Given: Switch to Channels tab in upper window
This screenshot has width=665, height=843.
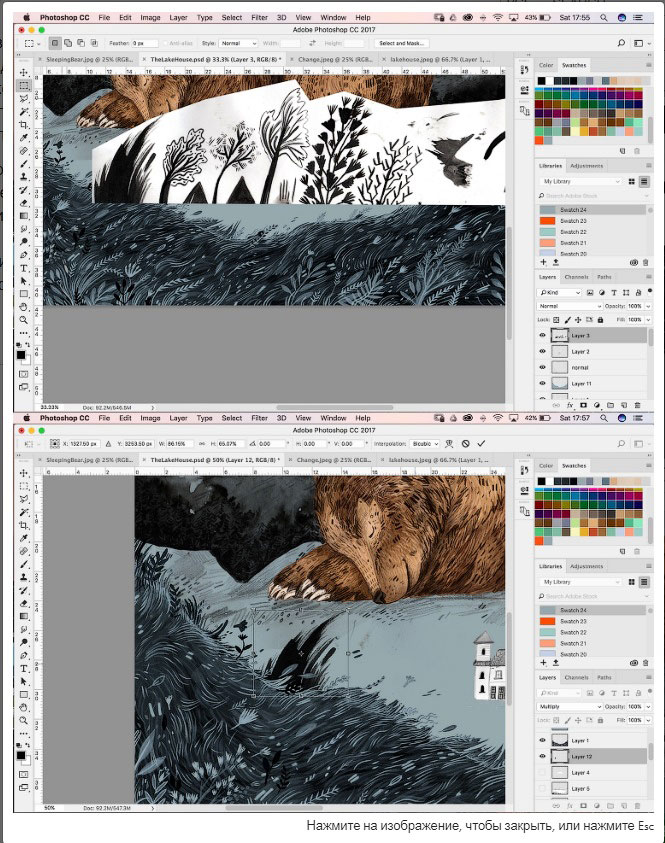Looking at the screenshot, I should [576, 277].
